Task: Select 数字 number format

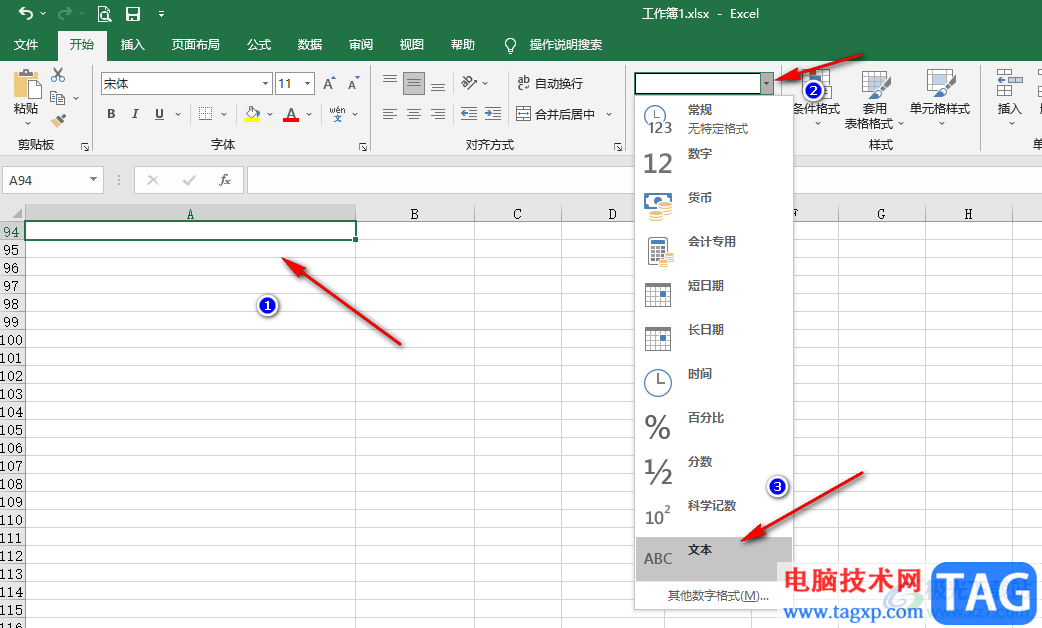Action: [x=714, y=163]
